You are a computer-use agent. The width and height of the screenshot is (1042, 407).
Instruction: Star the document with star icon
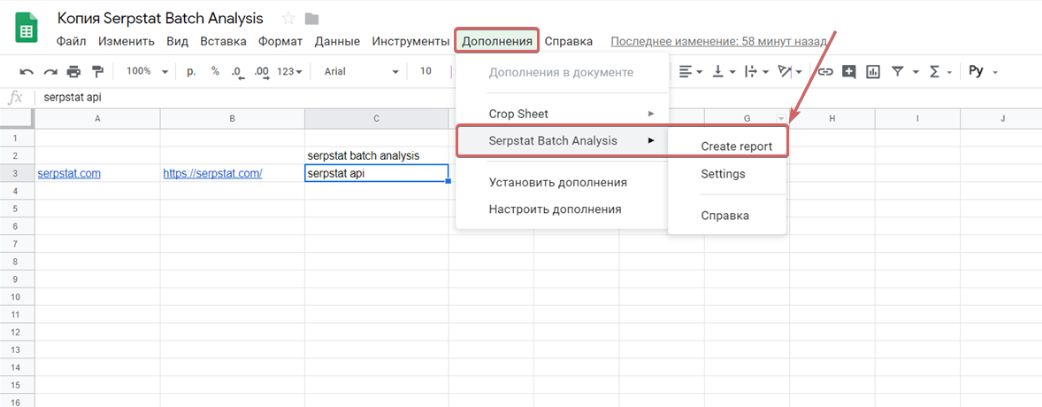288,19
